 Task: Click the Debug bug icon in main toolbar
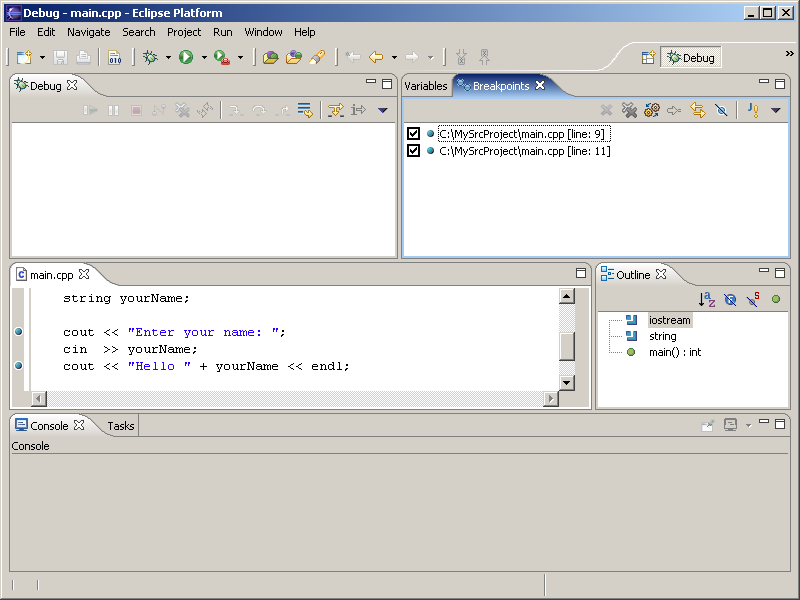[x=151, y=58]
